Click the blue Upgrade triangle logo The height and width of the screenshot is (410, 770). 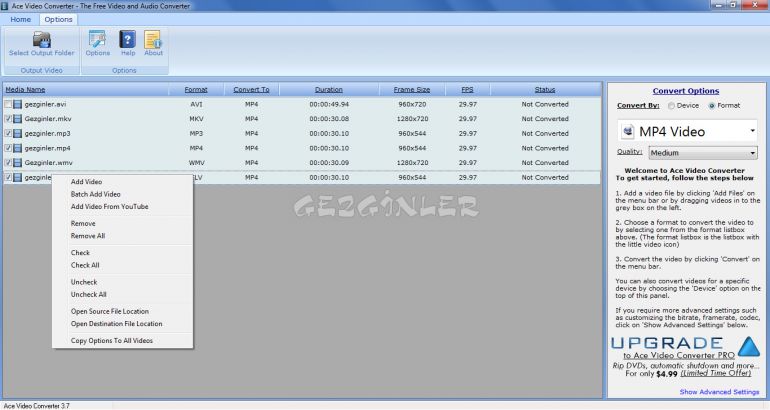tap(749, 346)
